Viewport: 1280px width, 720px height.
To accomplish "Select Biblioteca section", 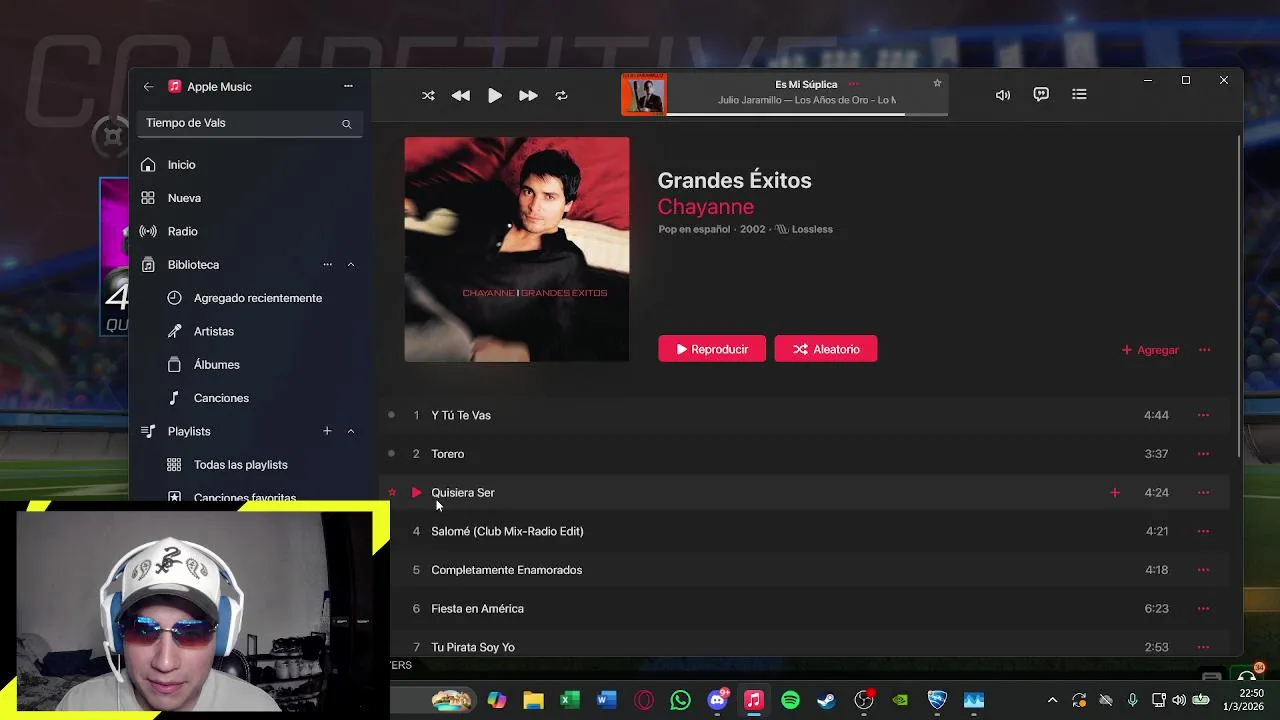I will pos(193,265).
